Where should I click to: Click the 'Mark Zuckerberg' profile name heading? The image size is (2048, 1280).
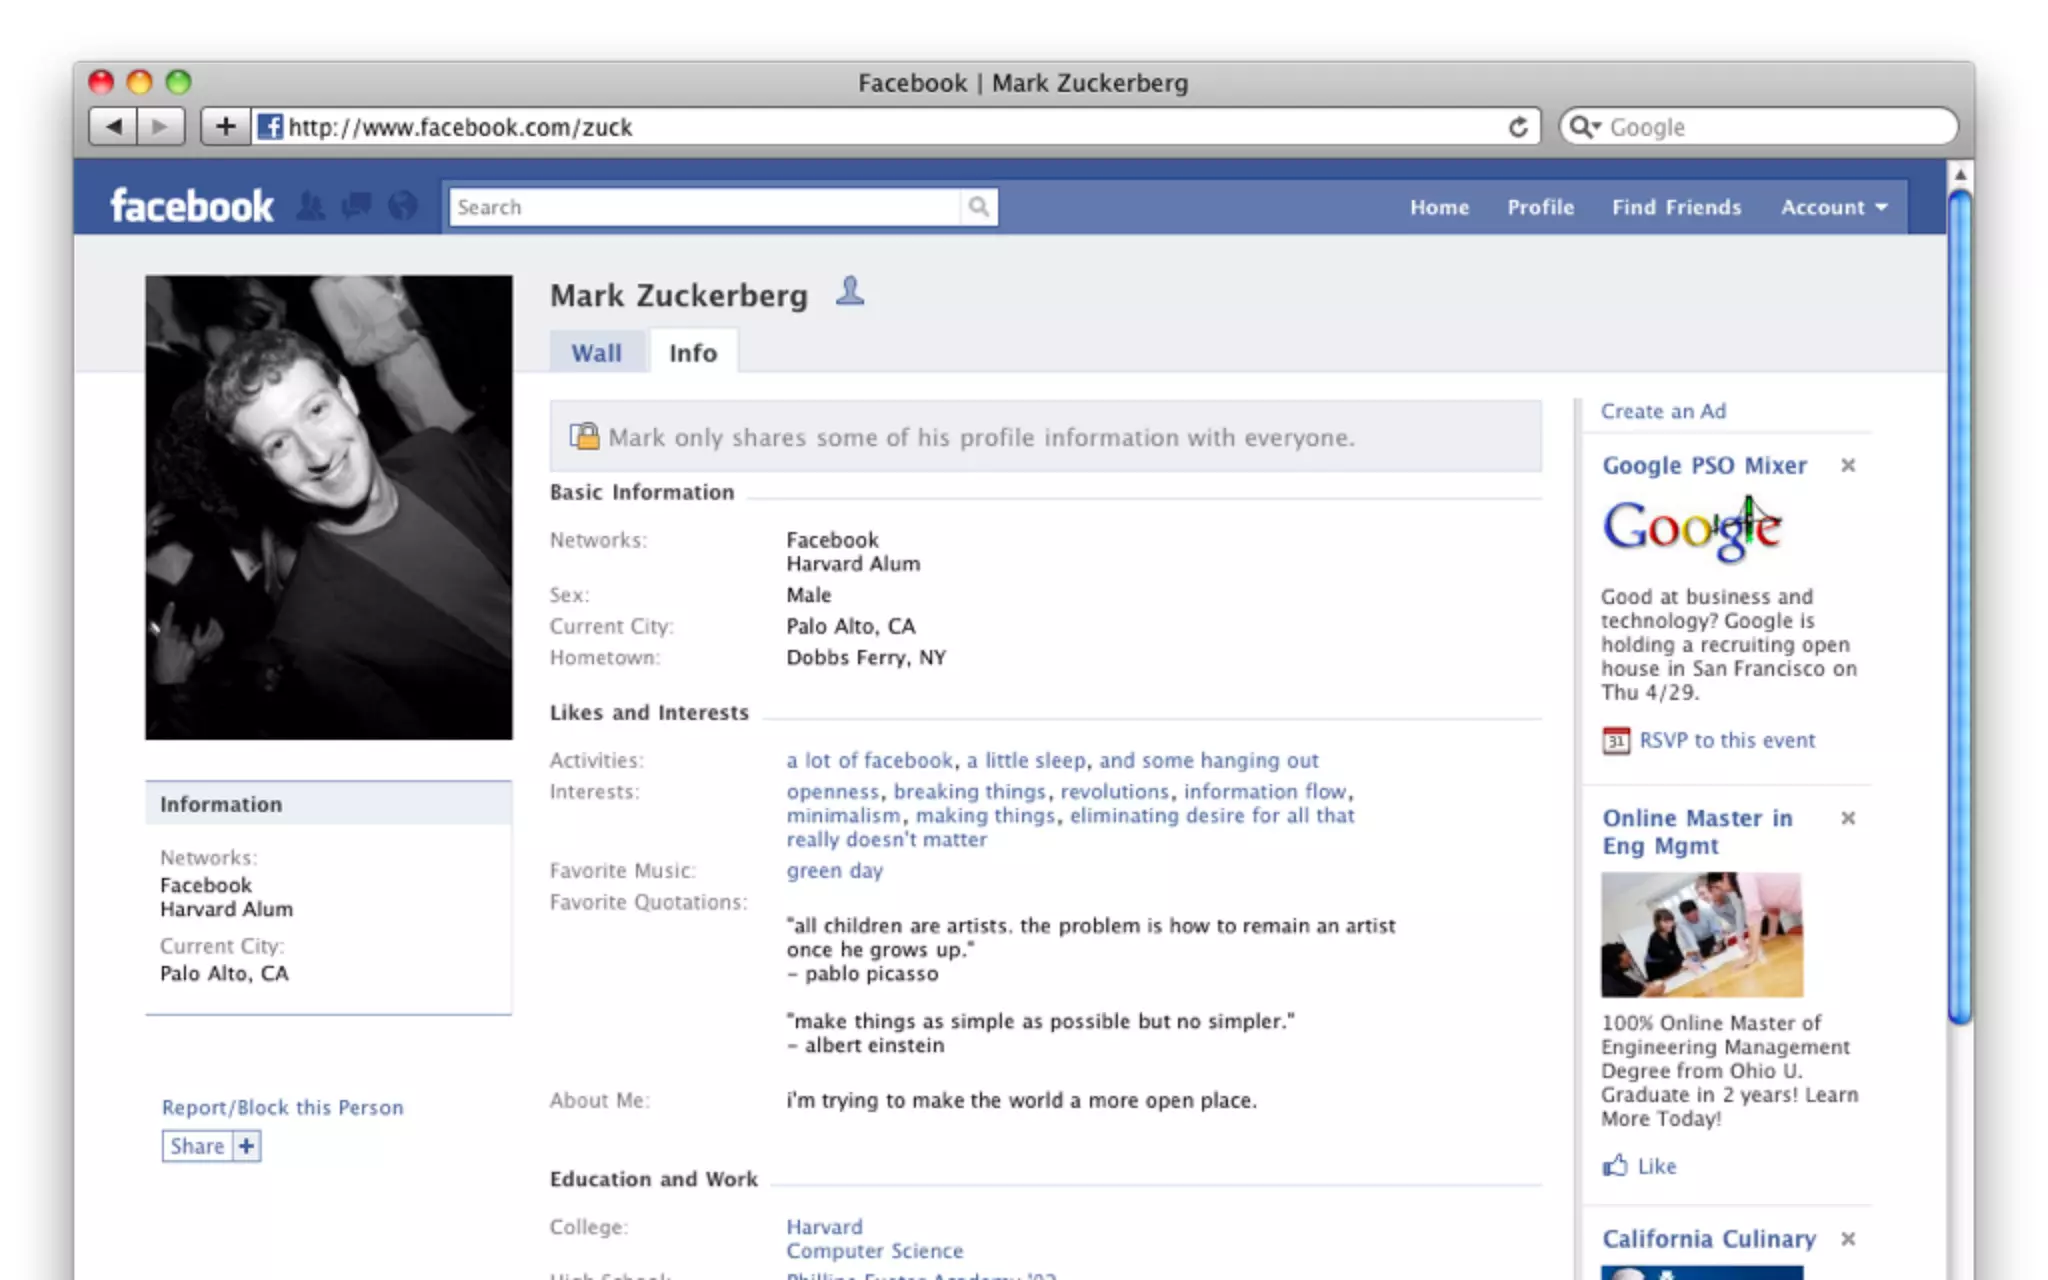pos(678,296)
